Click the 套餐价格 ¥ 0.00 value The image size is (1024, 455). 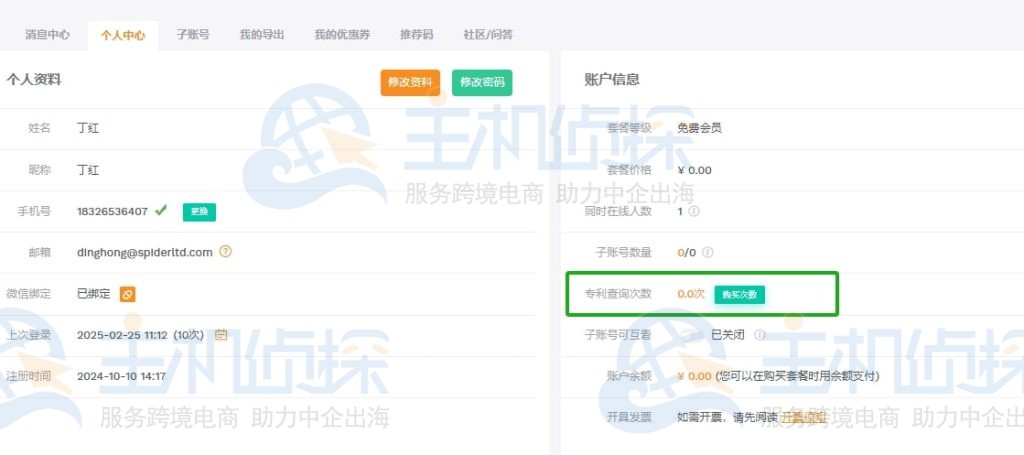tap(694, 170)
